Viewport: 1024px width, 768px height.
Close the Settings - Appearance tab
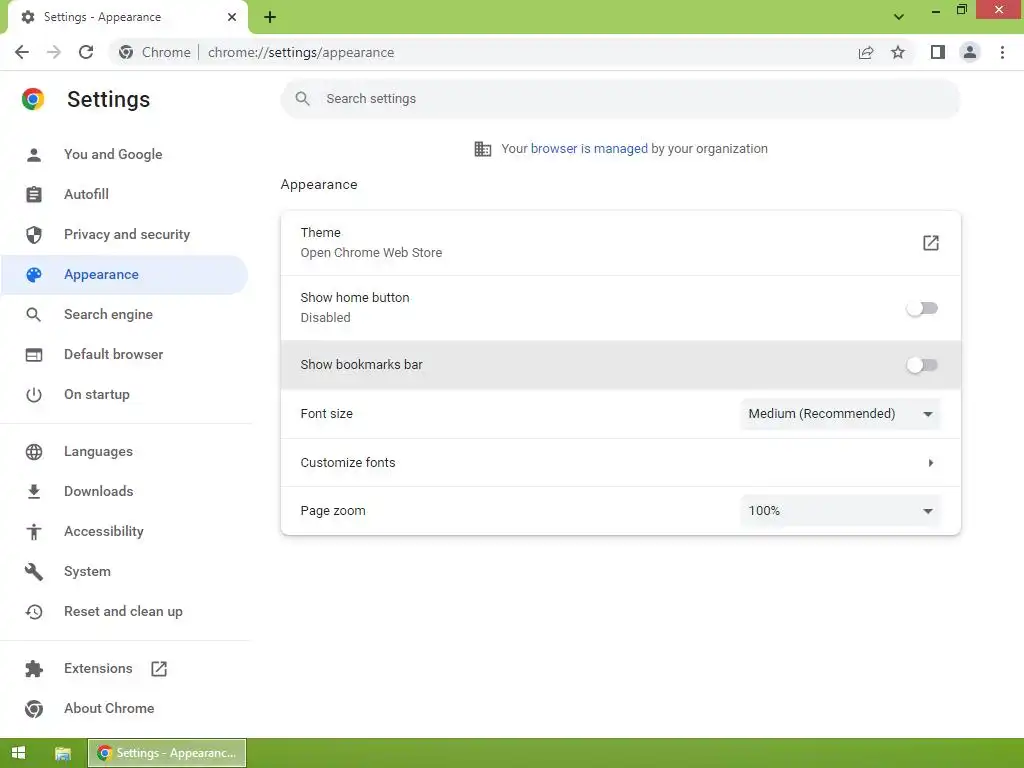[232, 17]
